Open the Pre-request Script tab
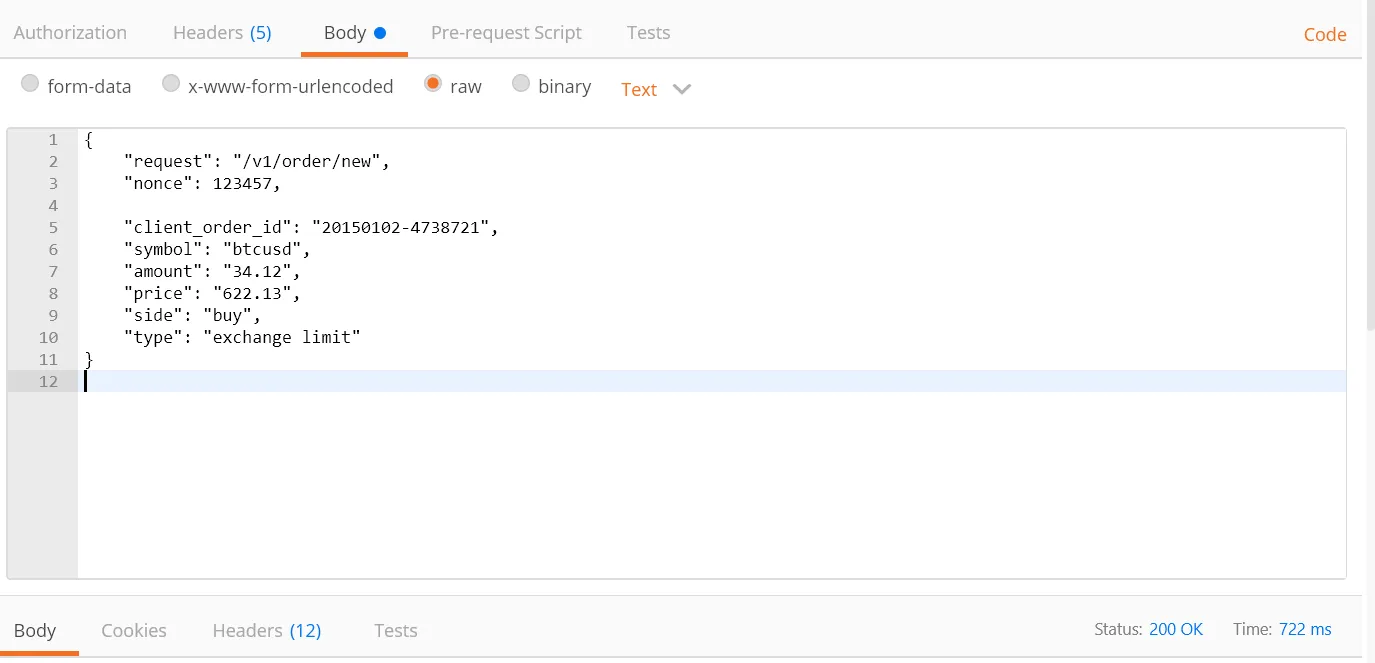Screen dimensions: 1375x663 [x=506, y=33]
